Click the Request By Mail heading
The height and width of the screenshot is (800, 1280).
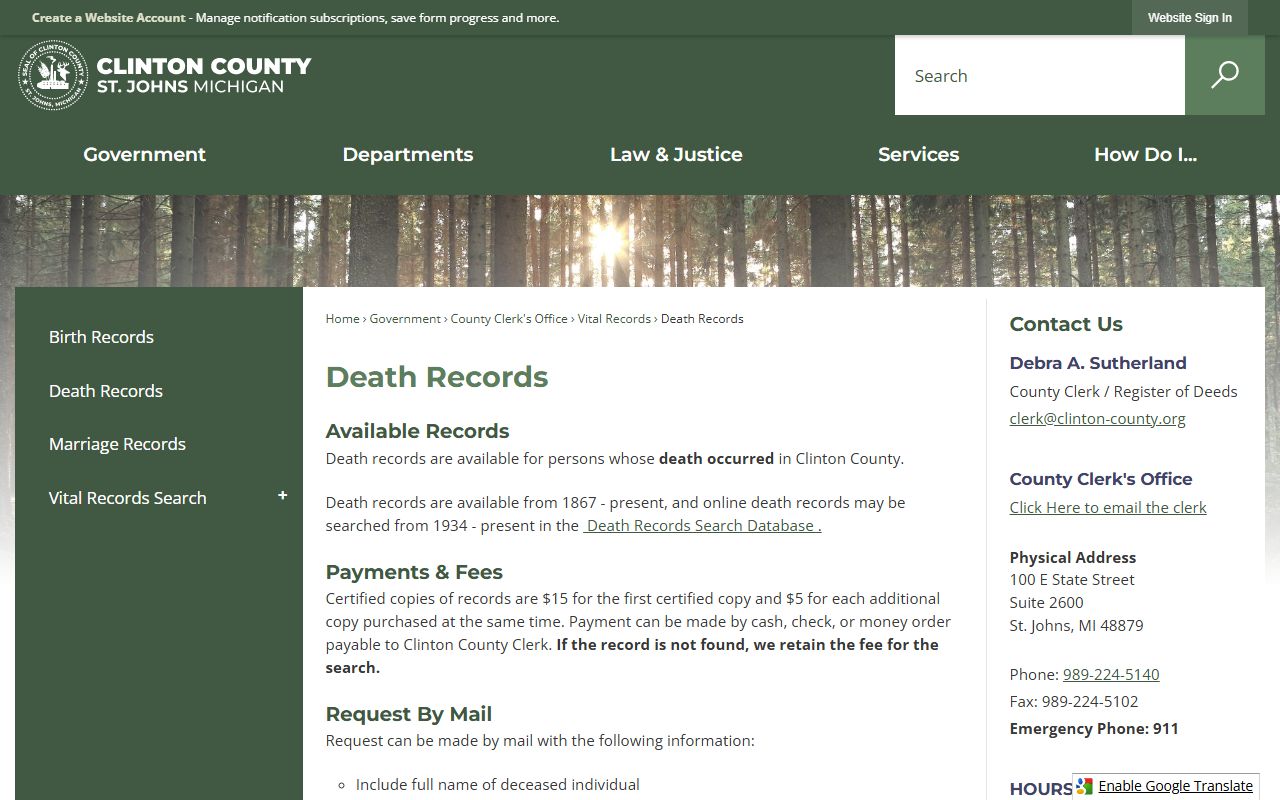coord(409,714)
